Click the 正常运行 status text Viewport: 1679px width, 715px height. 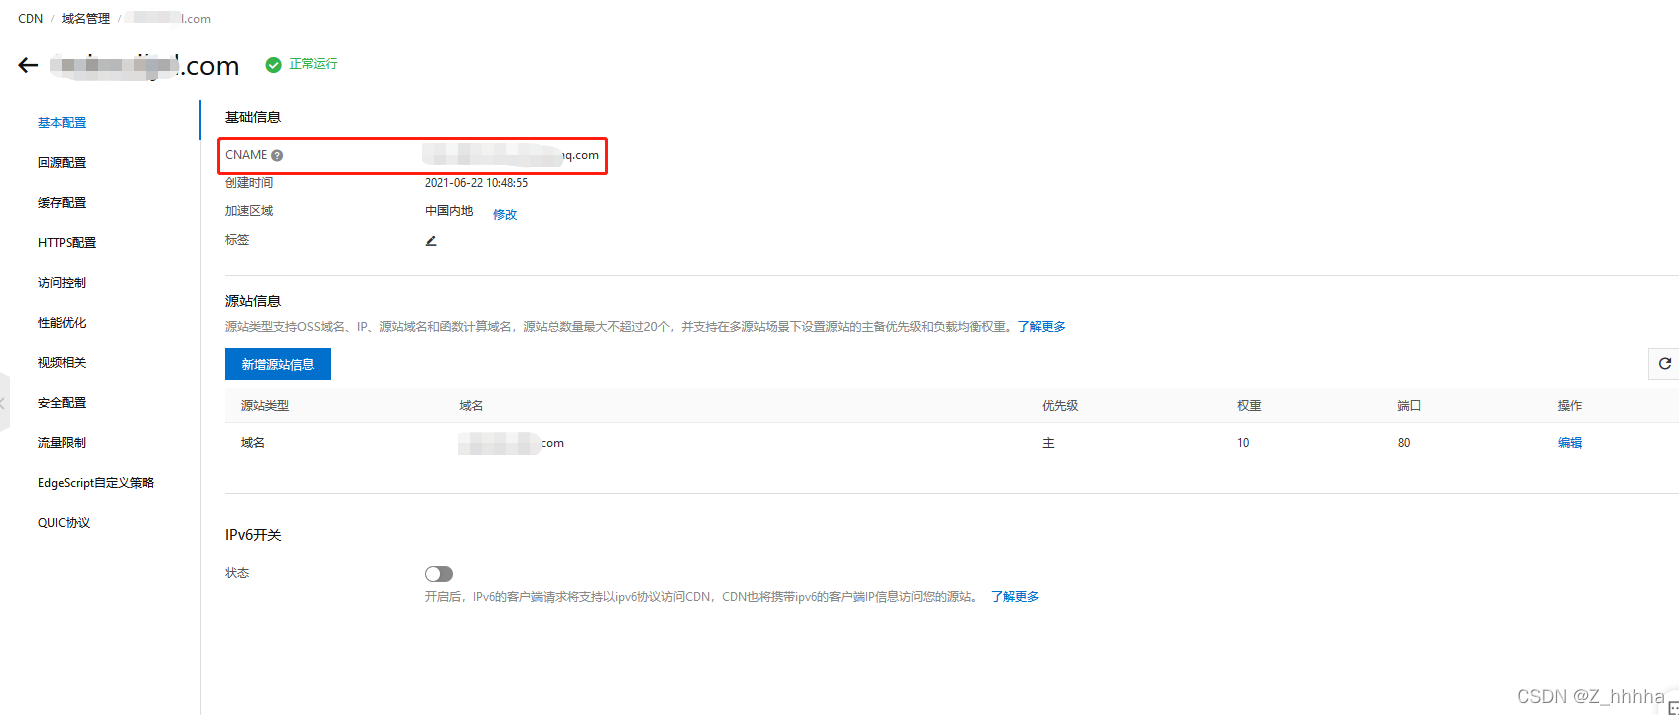[x=313, y=63]
